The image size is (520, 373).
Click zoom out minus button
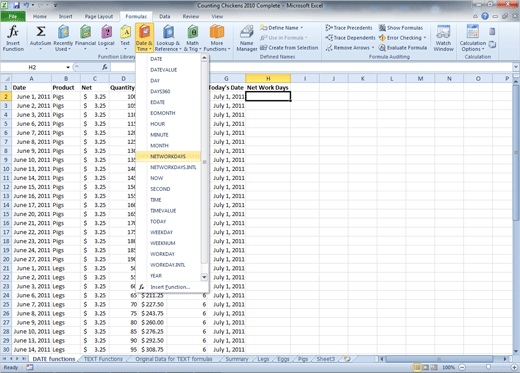coord(462,367)
